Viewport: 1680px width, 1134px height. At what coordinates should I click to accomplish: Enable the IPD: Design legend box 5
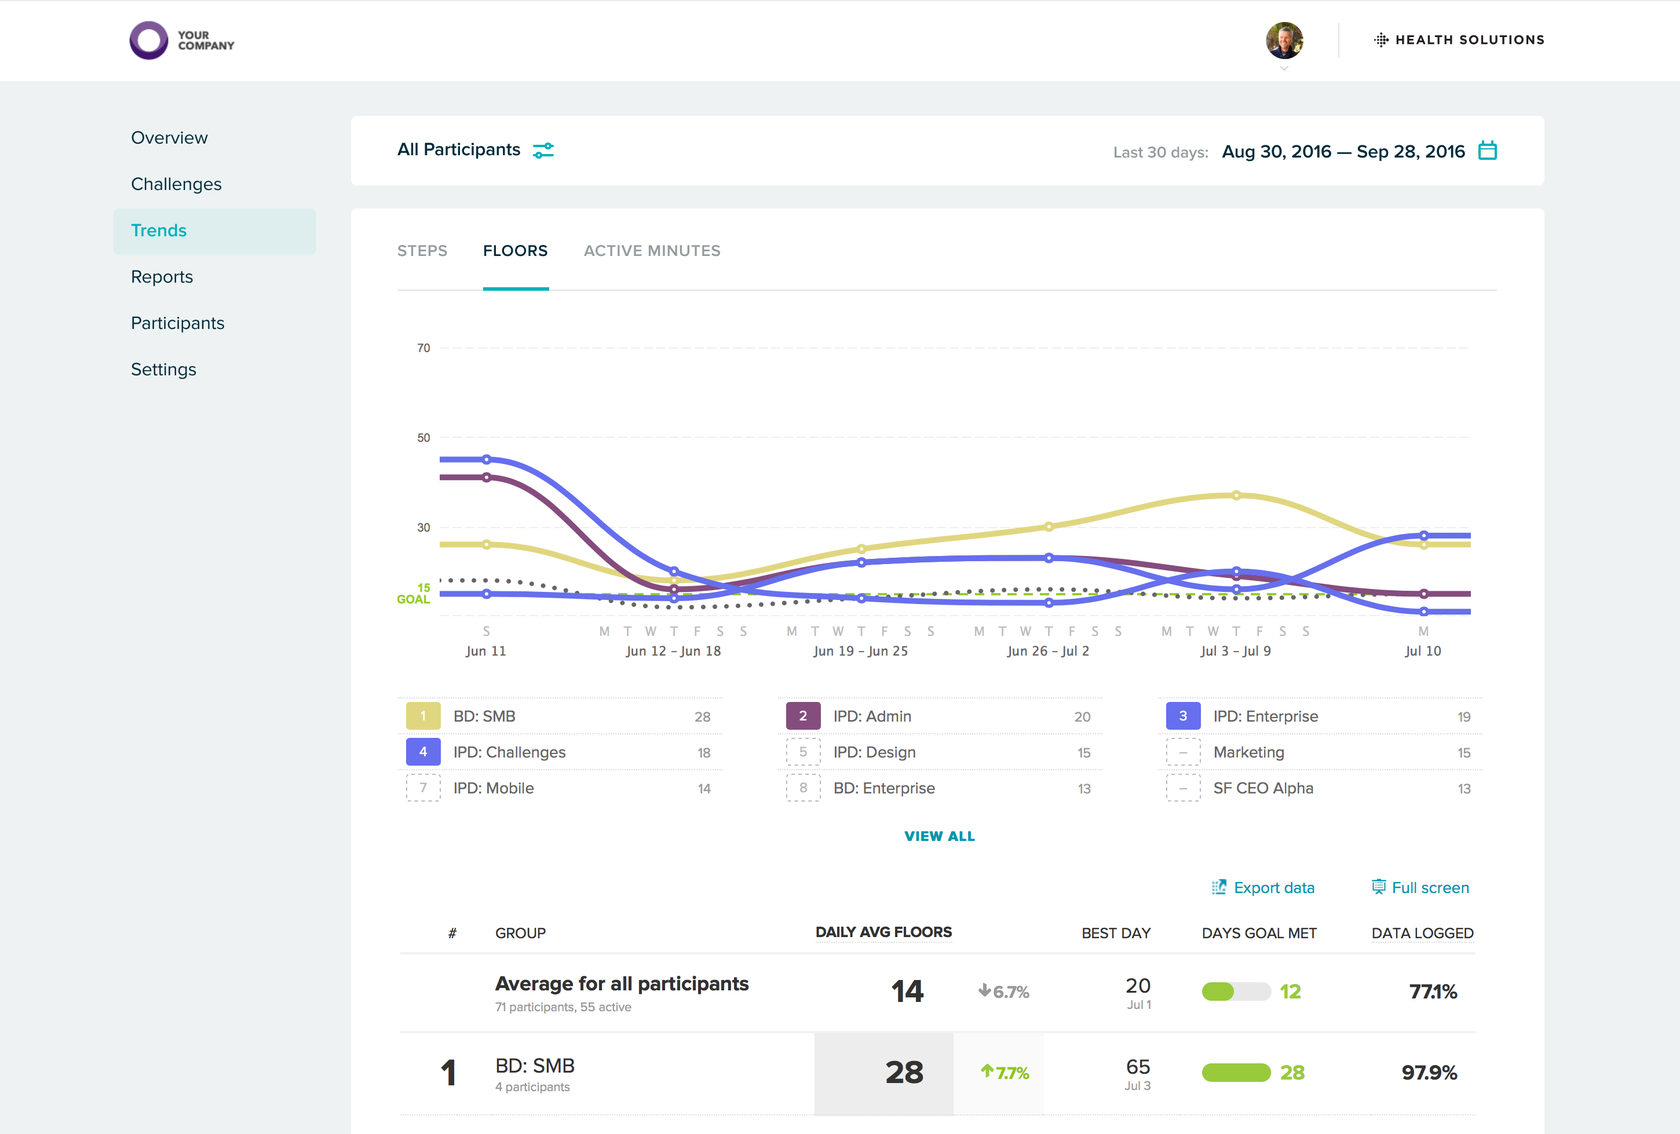[x=803, y=752]
